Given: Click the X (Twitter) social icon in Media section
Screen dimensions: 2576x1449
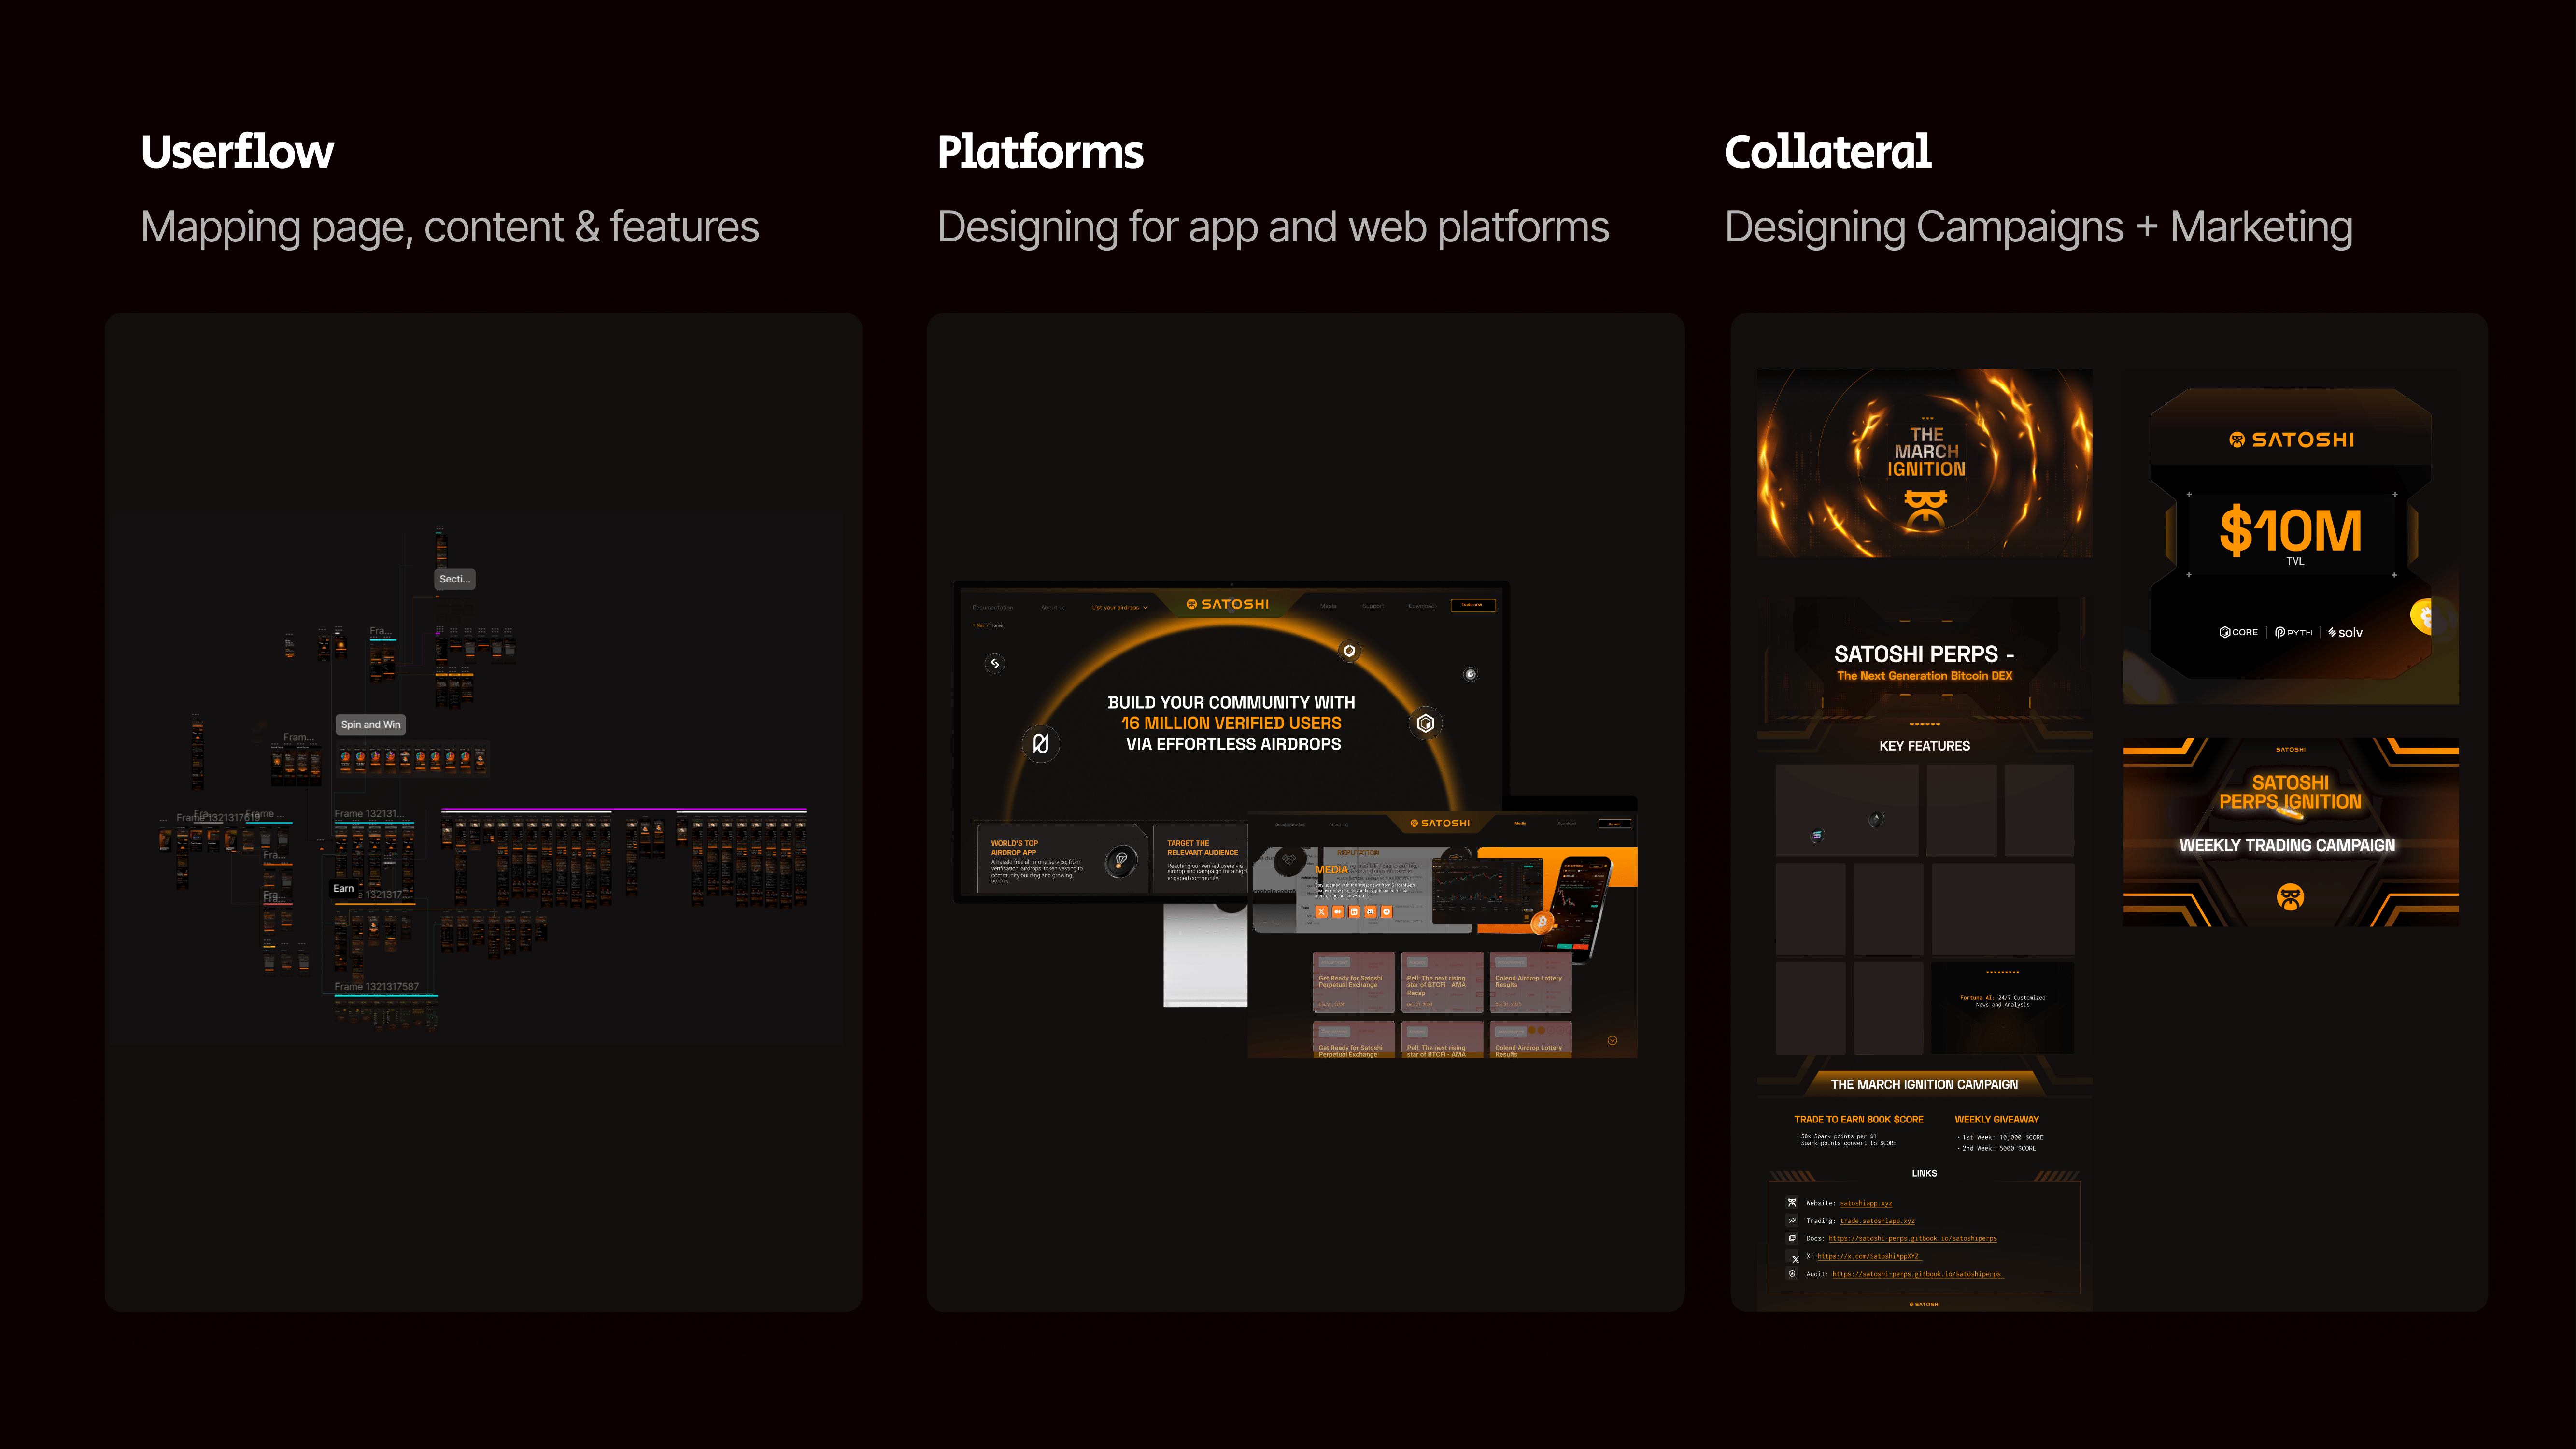Looking at the screenshot, I should pos(1322,912).
